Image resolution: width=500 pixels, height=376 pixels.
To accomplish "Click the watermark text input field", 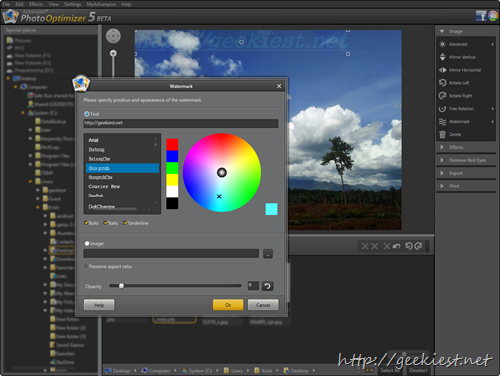I will point(181,123).
